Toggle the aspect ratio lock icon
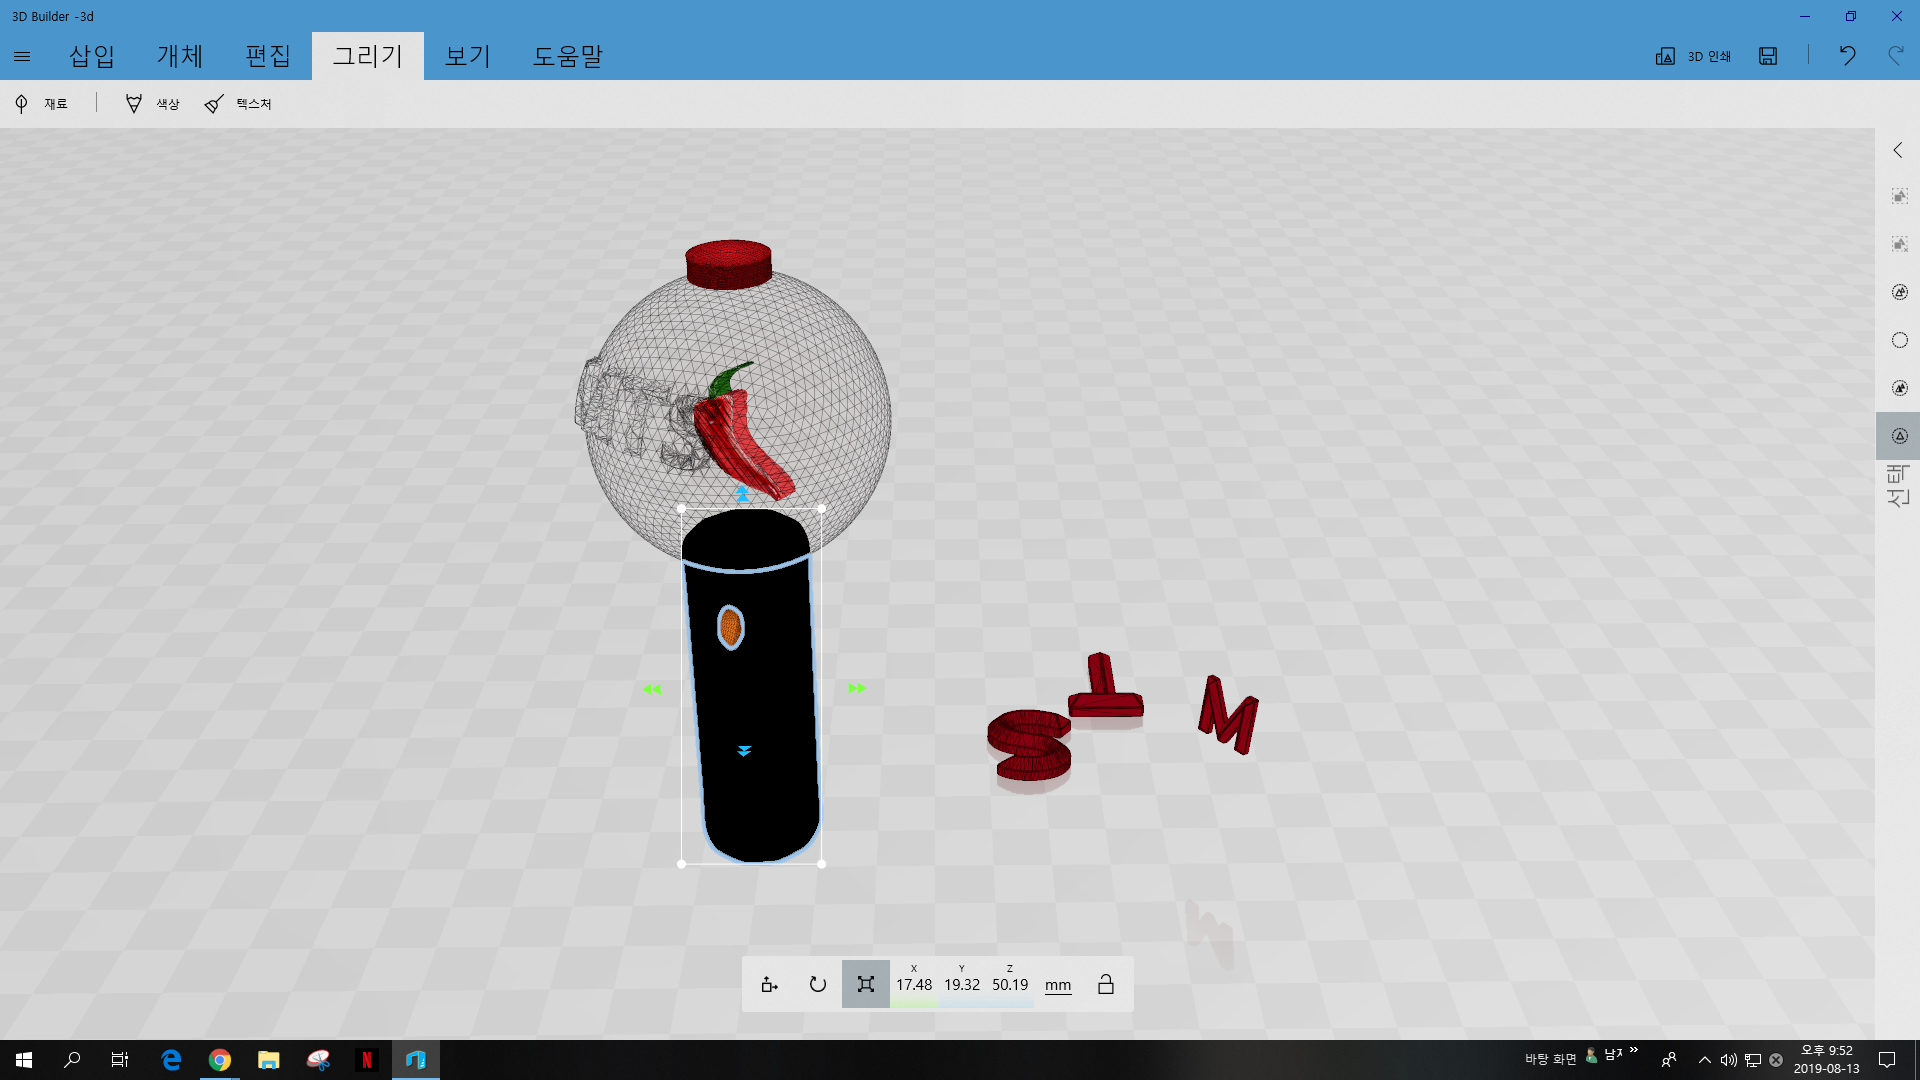This screenshot has height=1080, width=1920. (1105, 985)
